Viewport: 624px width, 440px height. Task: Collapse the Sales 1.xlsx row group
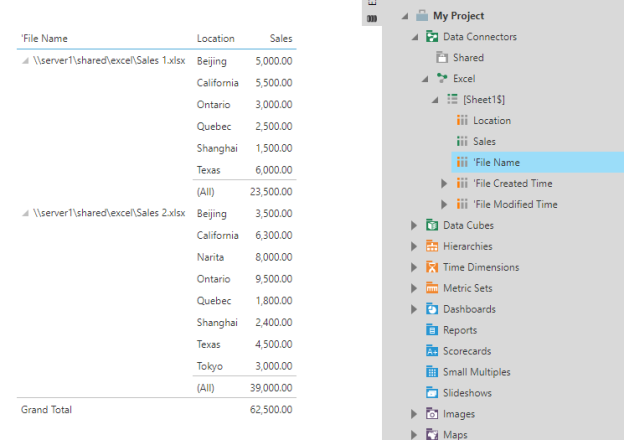(25, 62)
